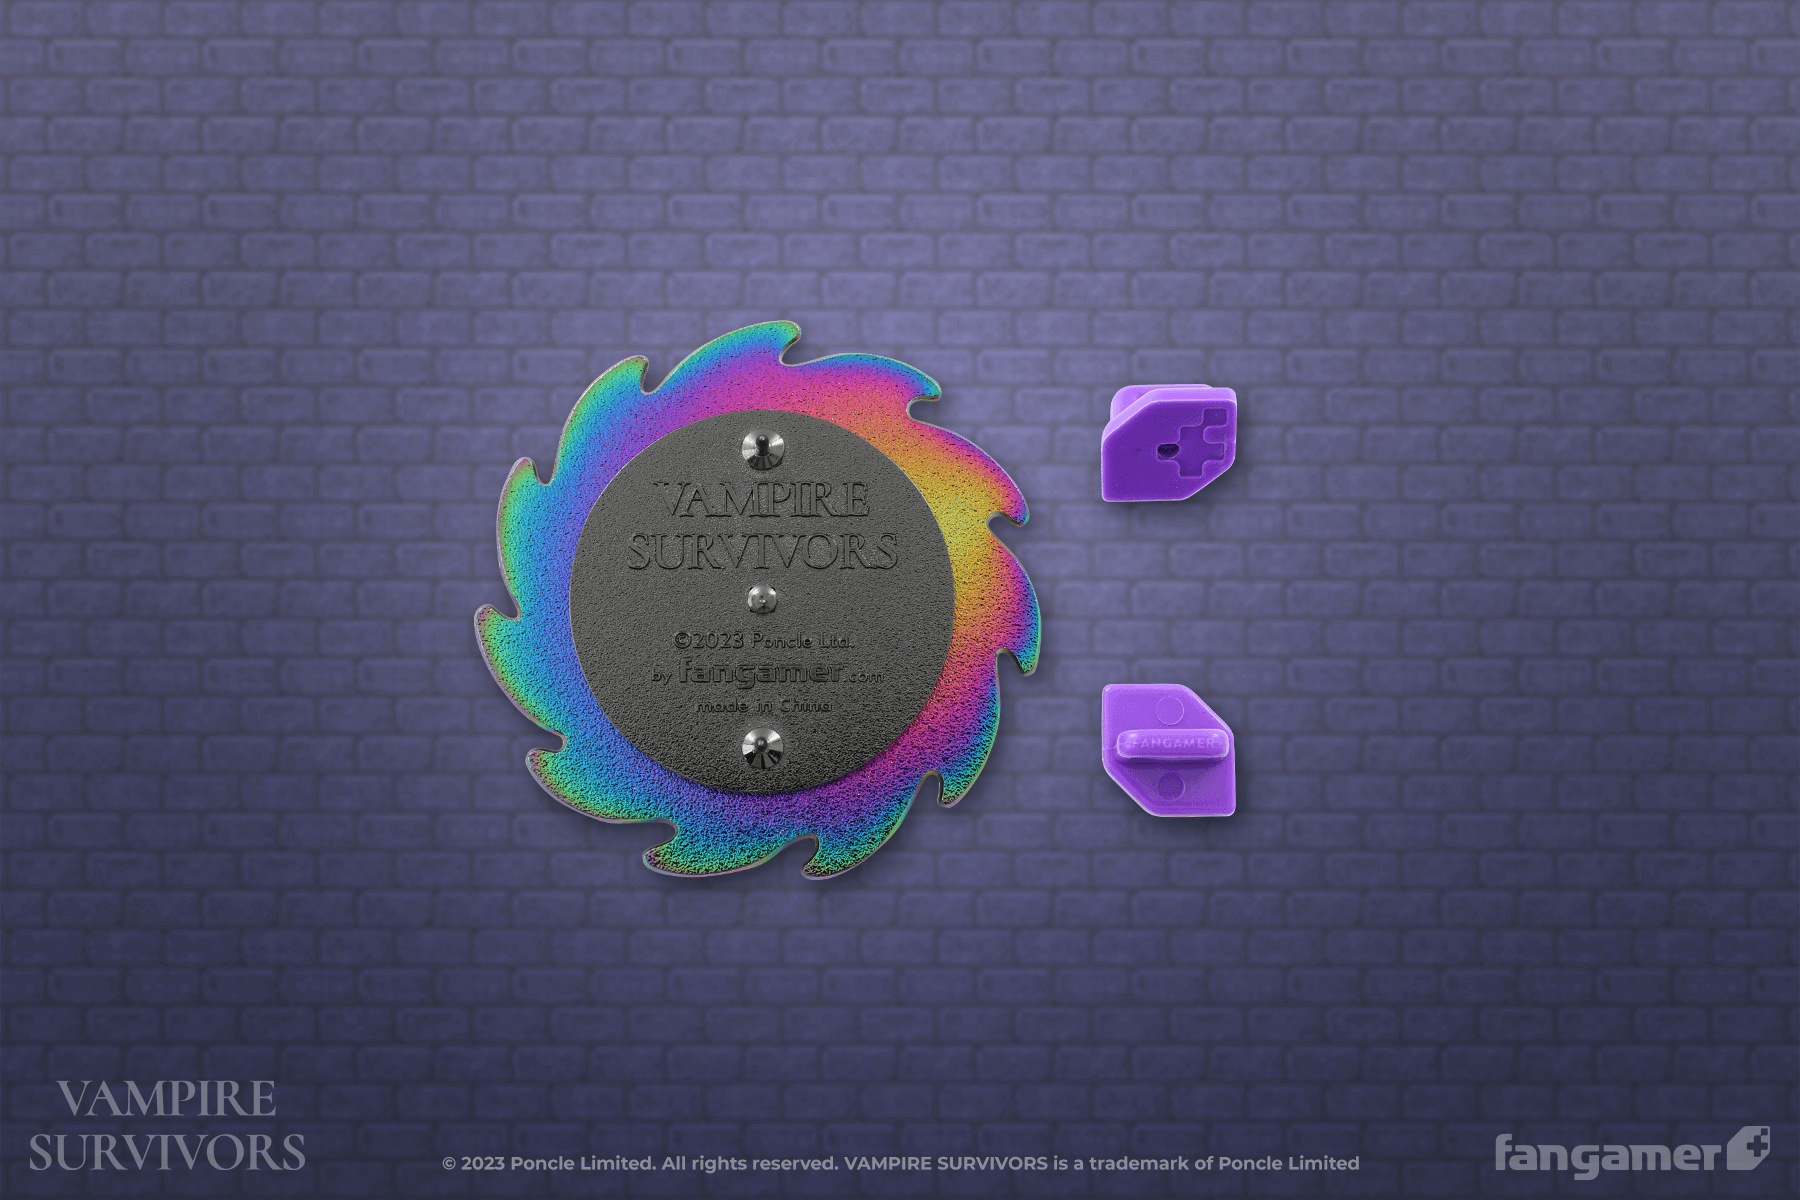Screen dimensions: 1800x1200
Task: Click 'made in China' engraving on pin
Action: (x=764, y=706)
